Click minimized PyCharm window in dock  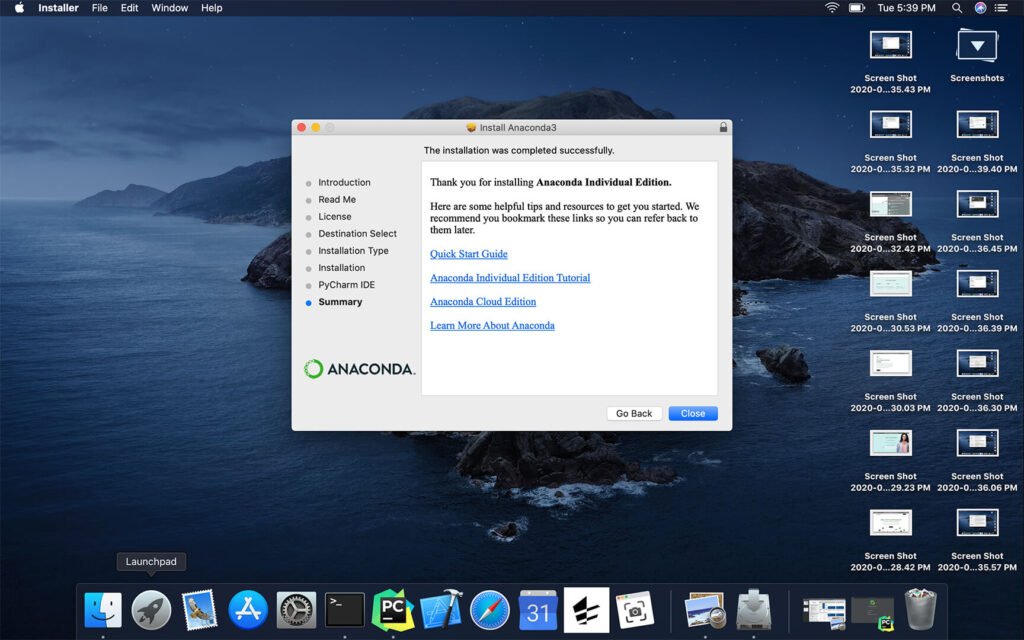tap(872, 613)
